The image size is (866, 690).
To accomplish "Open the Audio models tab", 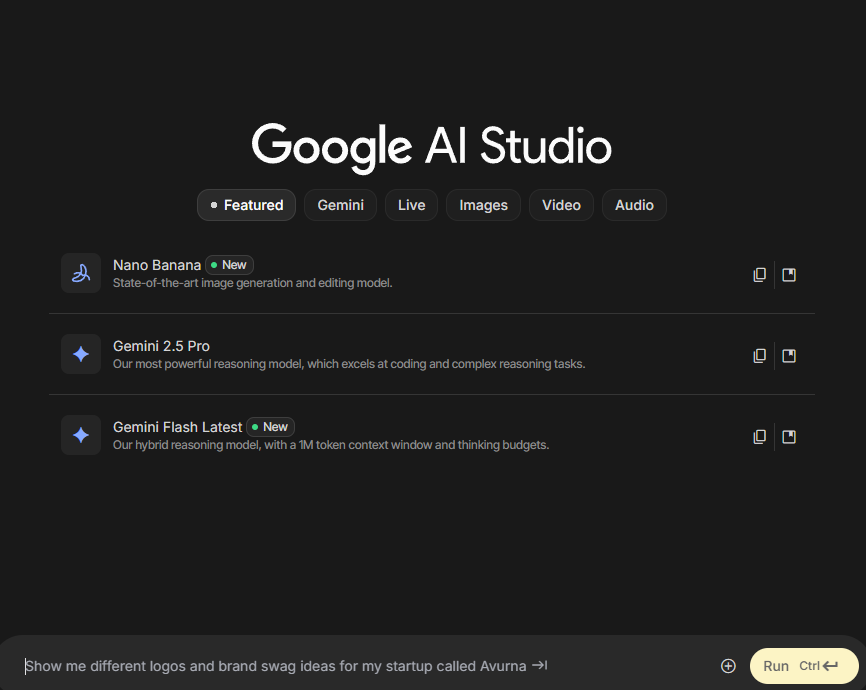I will tap(634, 205).
